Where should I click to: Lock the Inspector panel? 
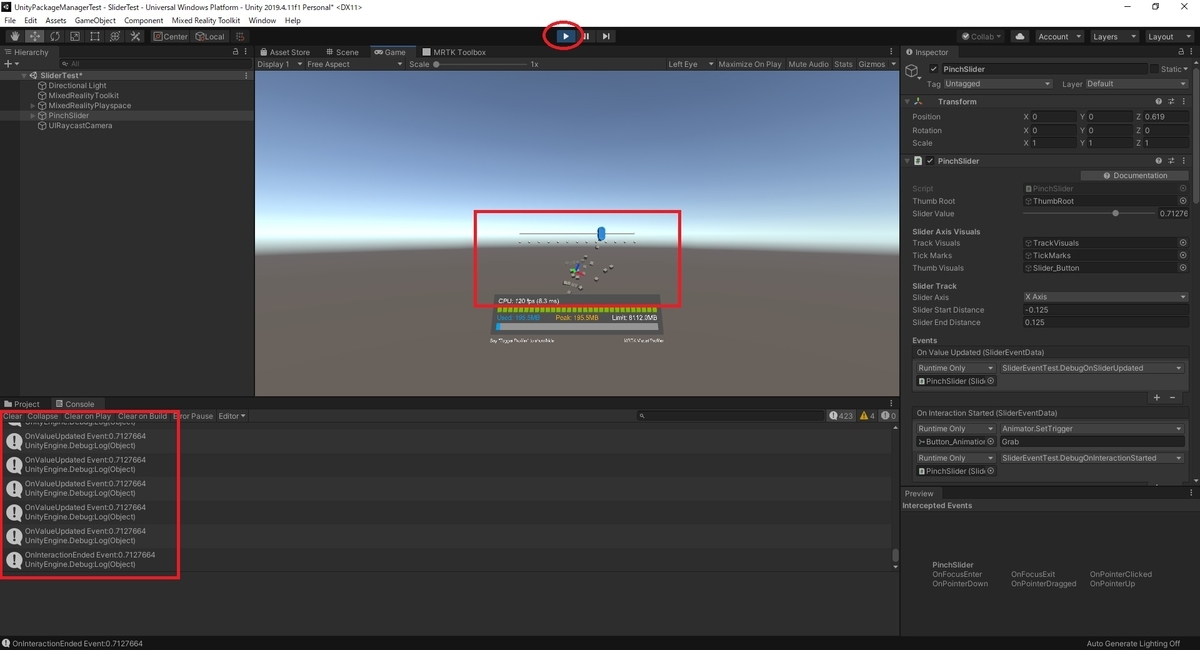(1182, 52)
